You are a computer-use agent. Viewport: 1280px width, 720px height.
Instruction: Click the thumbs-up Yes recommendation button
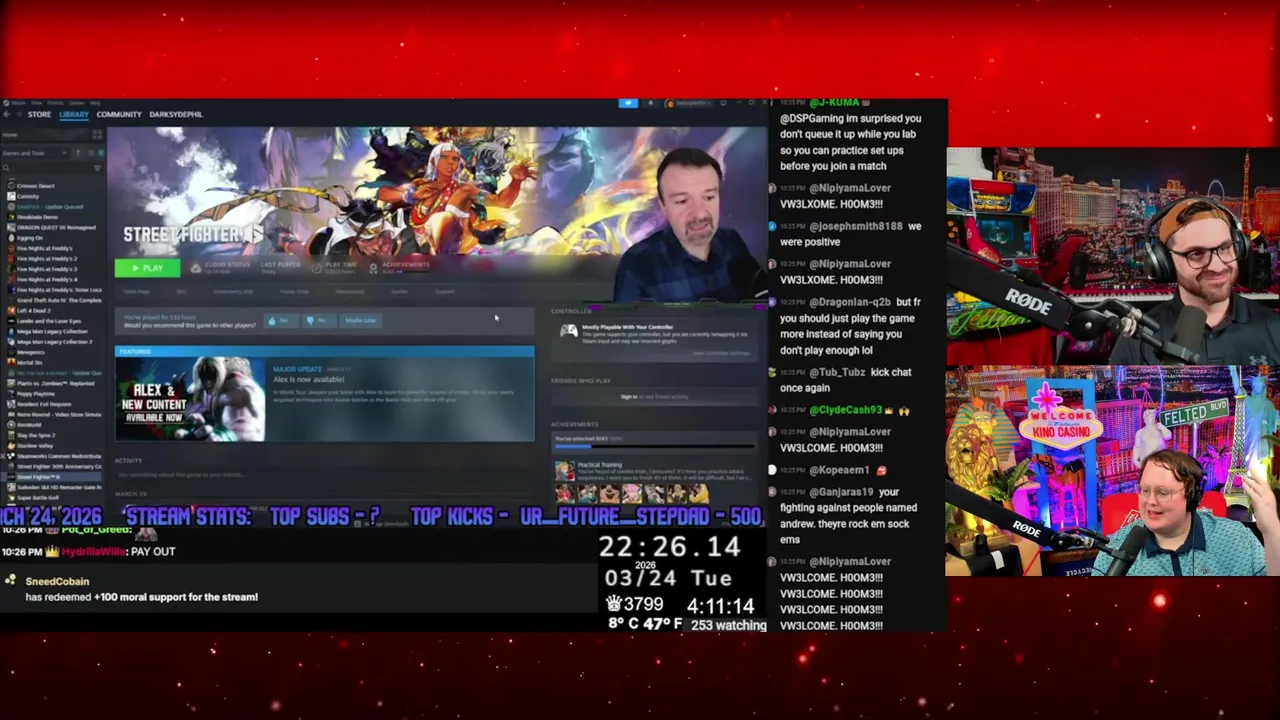281,320
